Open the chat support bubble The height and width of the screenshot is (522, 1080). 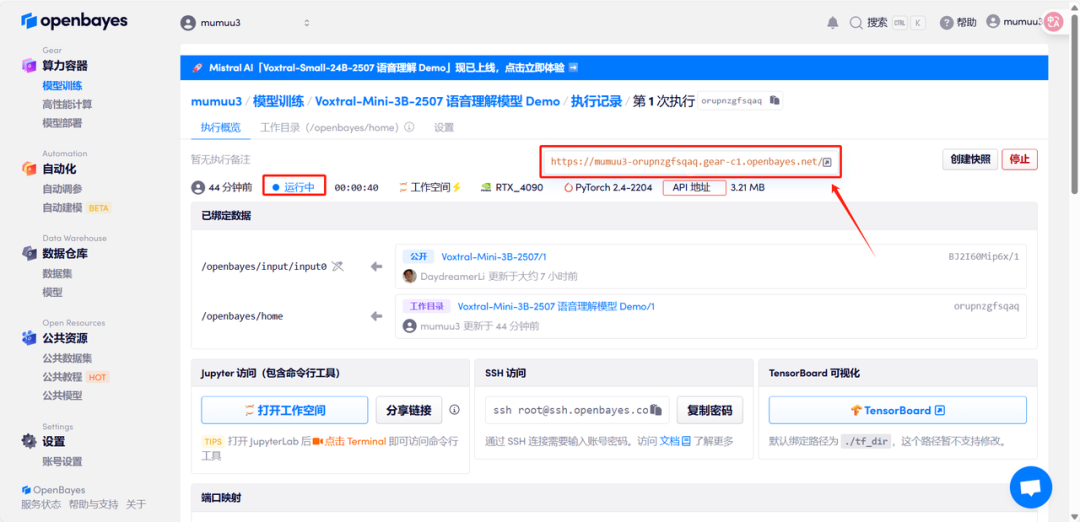(x=1030, y=488)
